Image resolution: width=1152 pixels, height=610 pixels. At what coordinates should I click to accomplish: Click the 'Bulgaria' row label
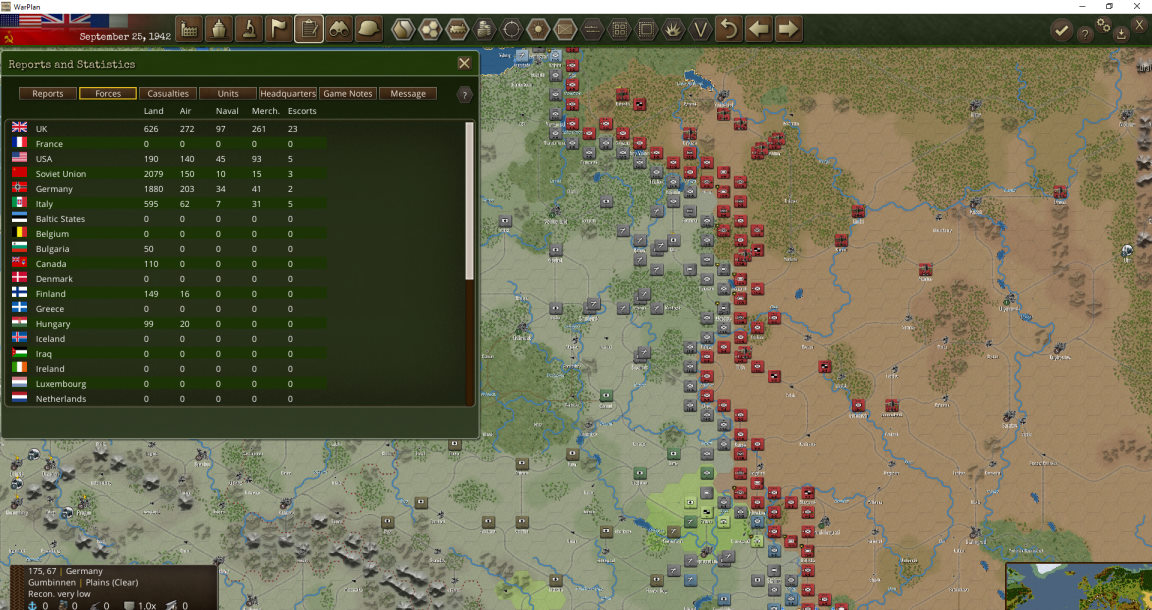(x=52, y=249)
